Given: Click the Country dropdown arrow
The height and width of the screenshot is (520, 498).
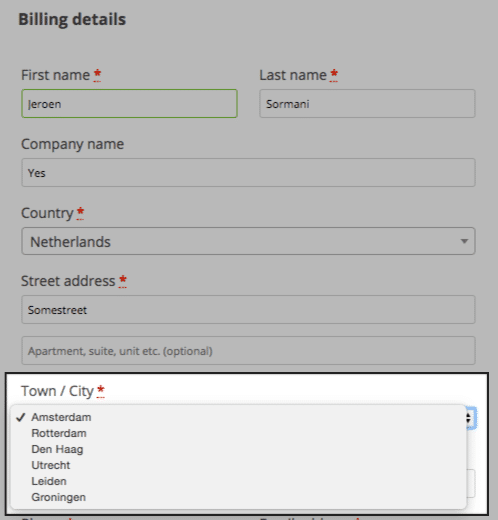Looking at the screenshot, I should coord(464,241).
